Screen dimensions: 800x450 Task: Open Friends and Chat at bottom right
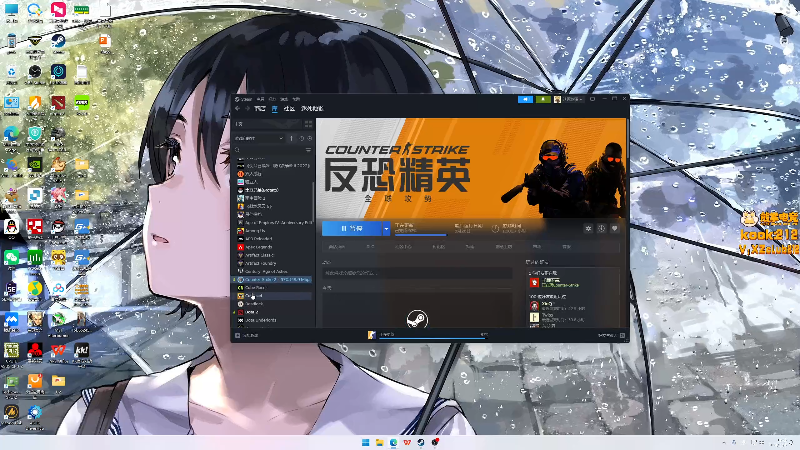pyautogui.click(x=611, y=335)
